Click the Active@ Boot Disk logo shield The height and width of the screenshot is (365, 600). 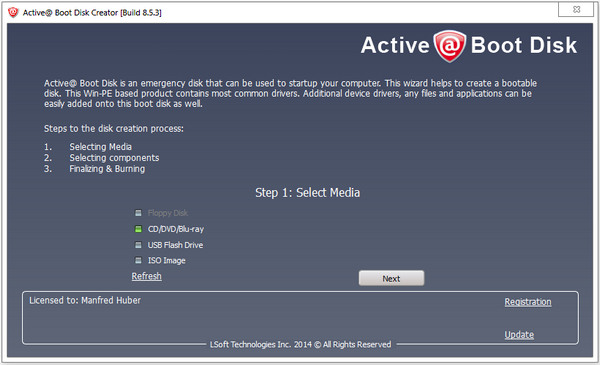click(450, 46)
